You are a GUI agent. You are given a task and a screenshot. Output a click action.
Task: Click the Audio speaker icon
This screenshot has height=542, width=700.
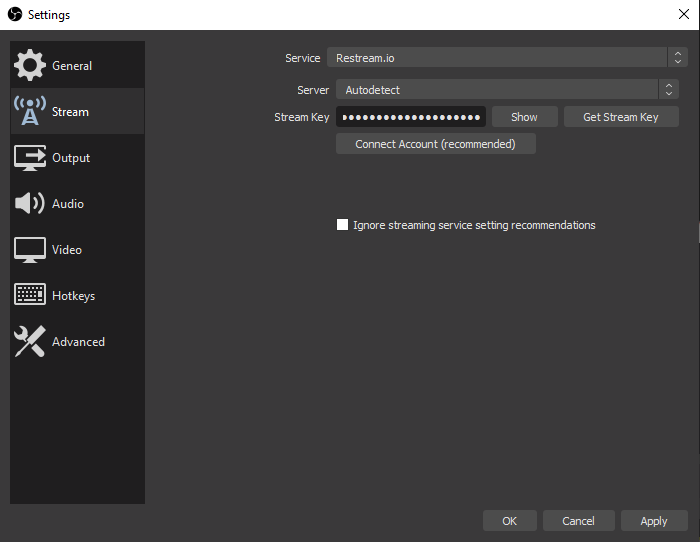pyautogui.click(x=29, y=204)
